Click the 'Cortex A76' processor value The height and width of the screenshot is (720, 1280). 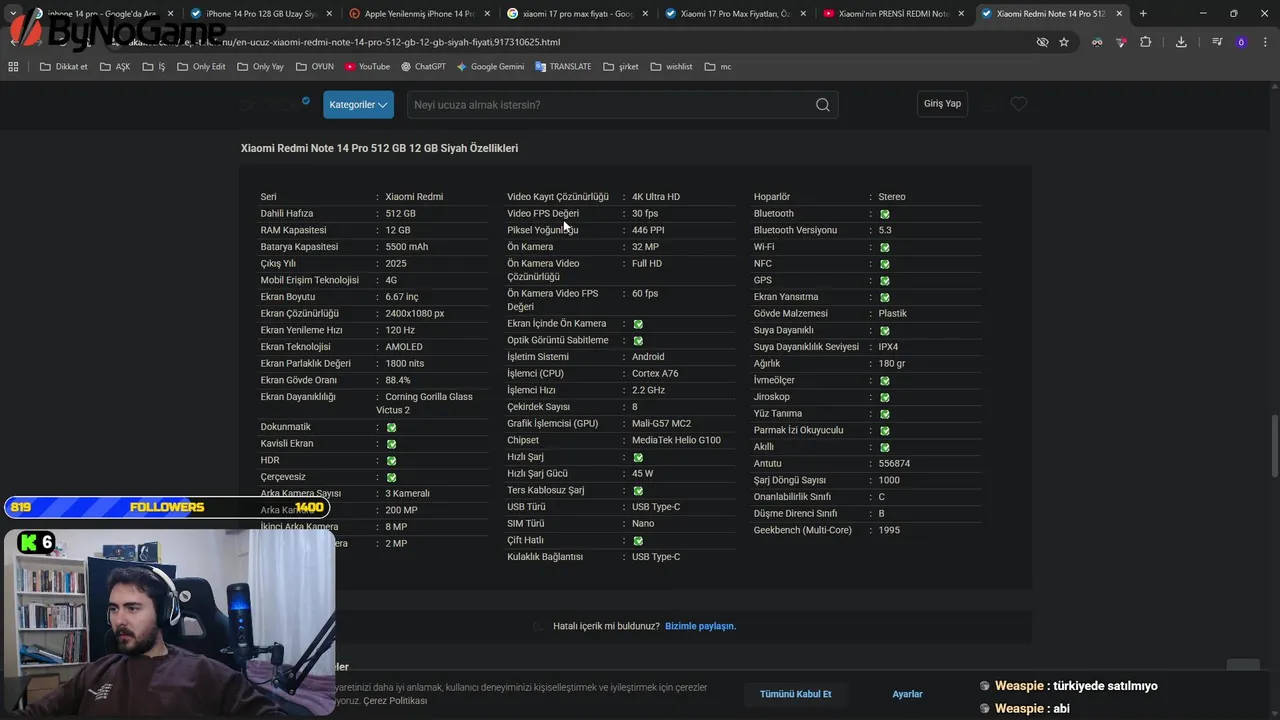pos(655,374)
